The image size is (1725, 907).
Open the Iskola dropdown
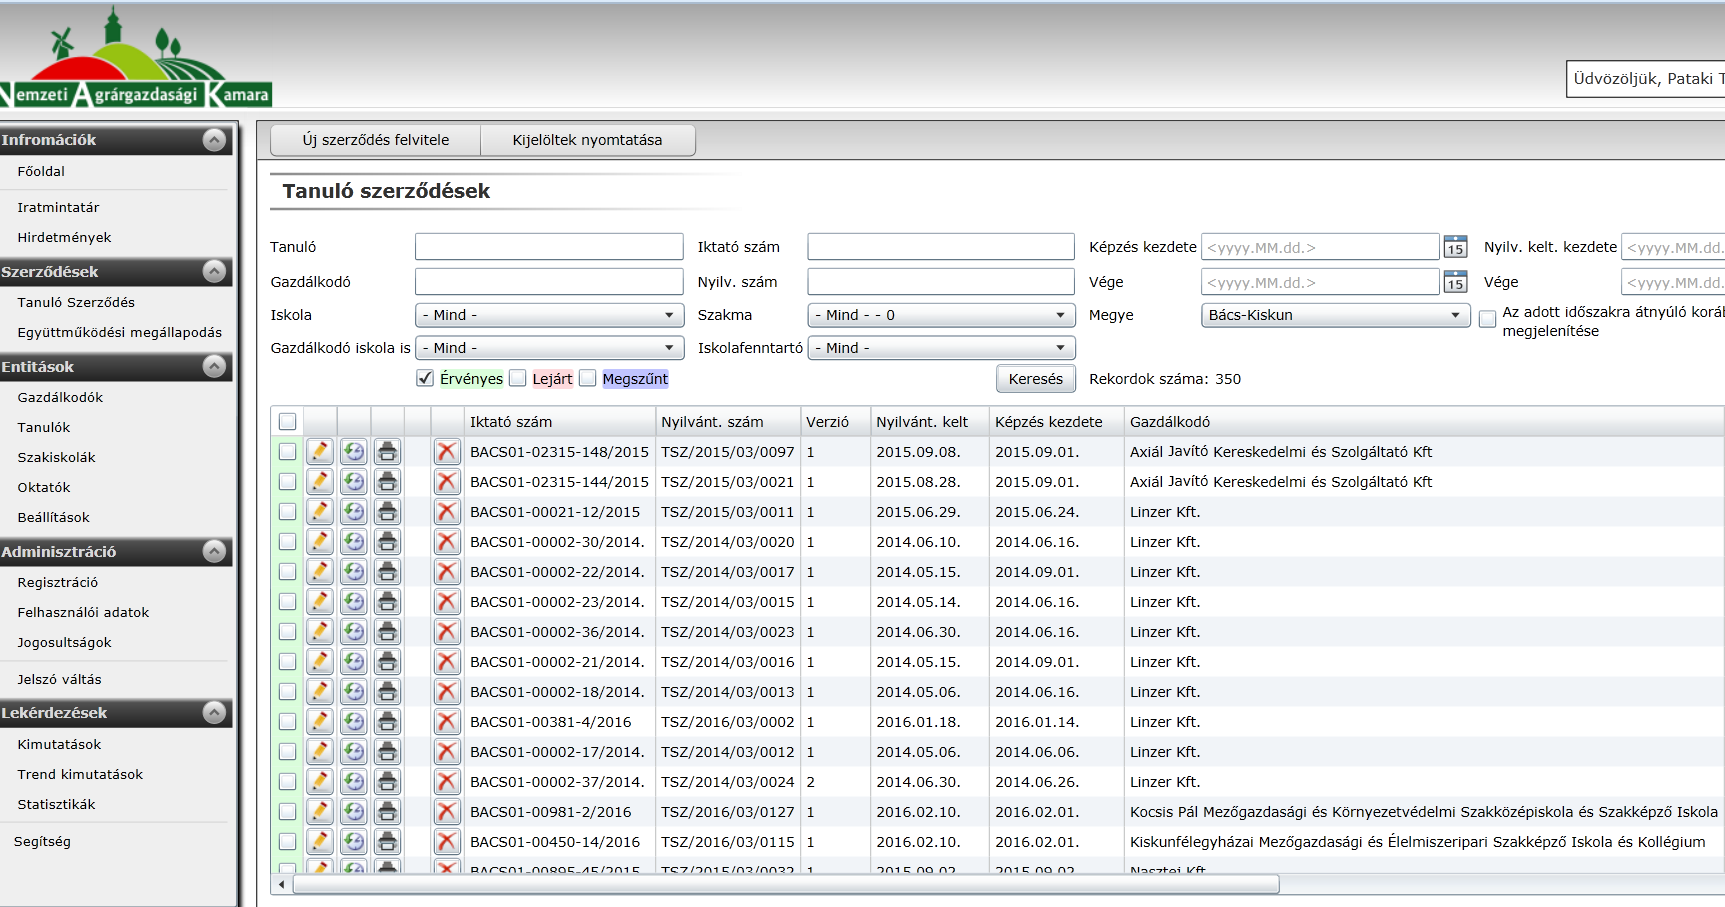[x=549, y=315]
